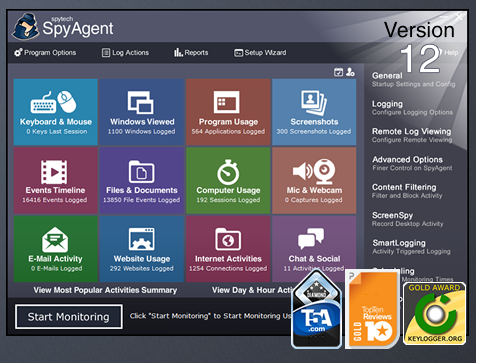Open the Program Options menu
The width and height of the screenshot is (485, 363).
click(45, 53)
